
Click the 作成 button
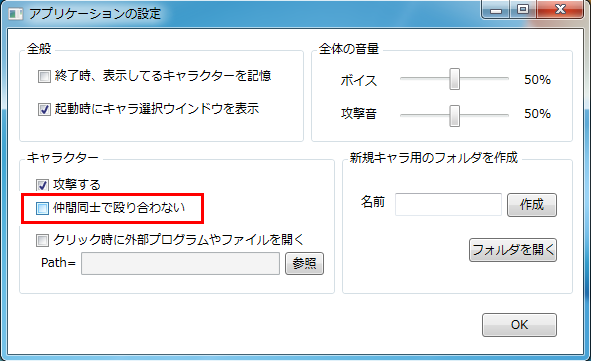coord(532,205)
